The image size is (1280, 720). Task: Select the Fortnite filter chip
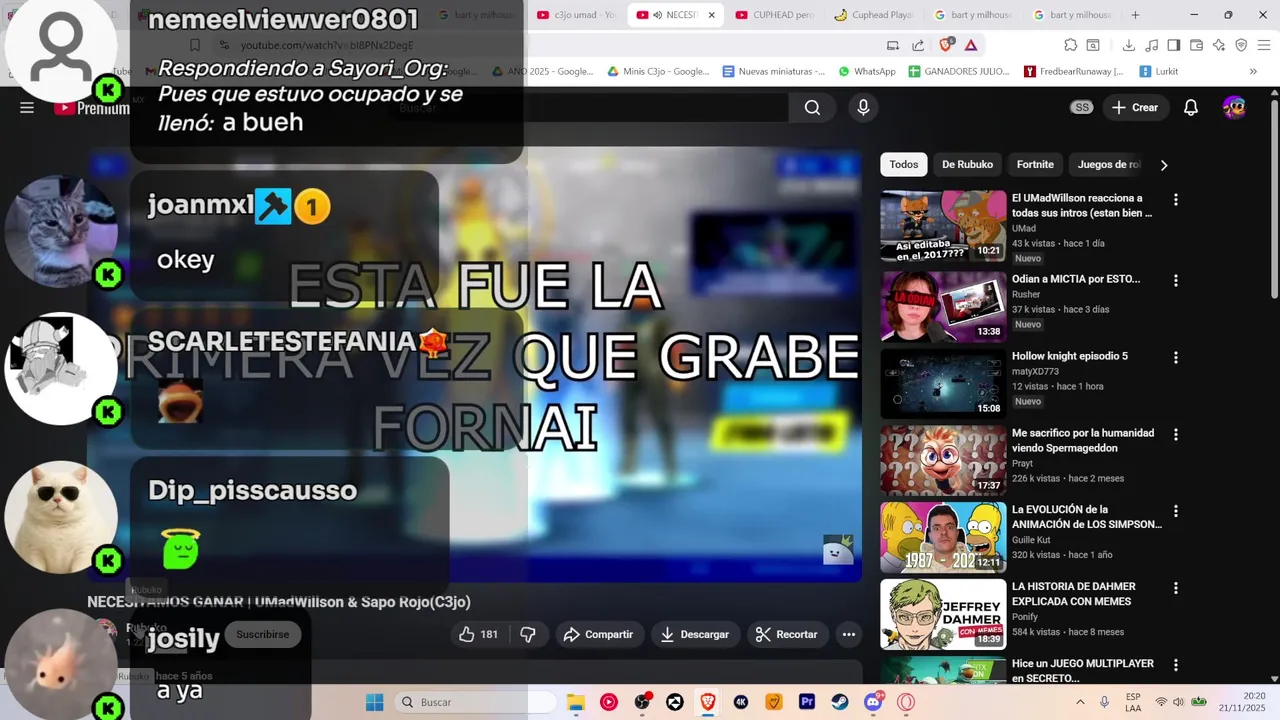1035,165
